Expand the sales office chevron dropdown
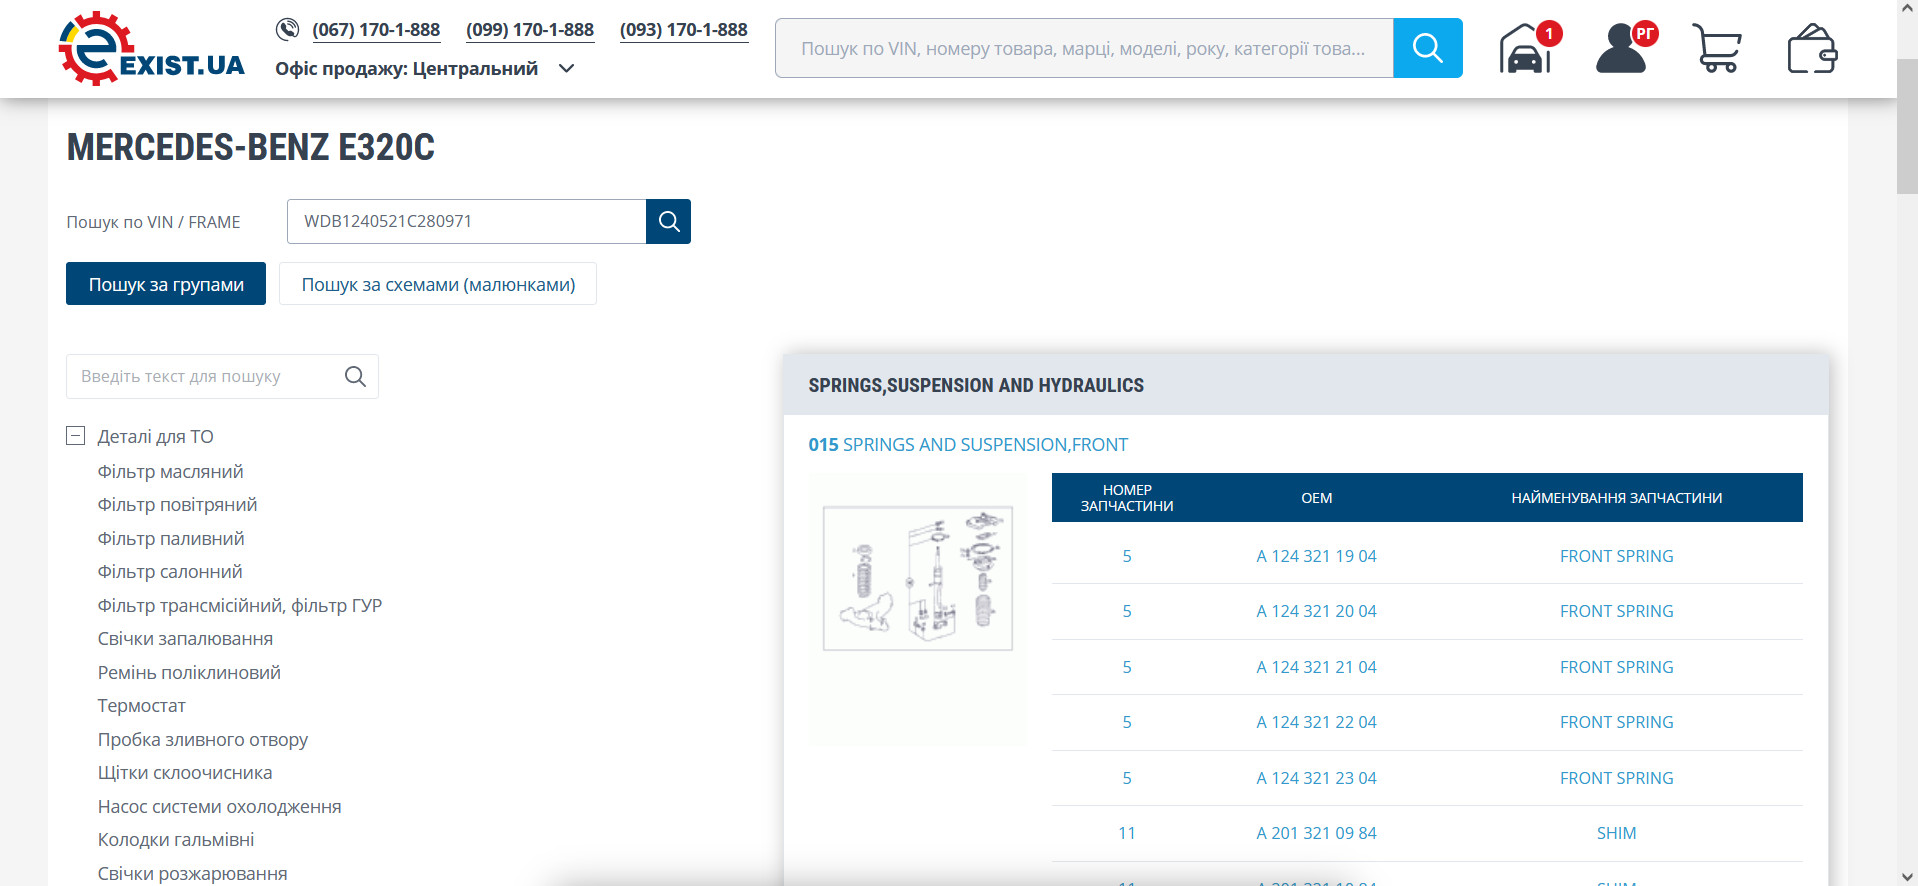This screenshot has width=1918, height=886. [x=567, y=69]
